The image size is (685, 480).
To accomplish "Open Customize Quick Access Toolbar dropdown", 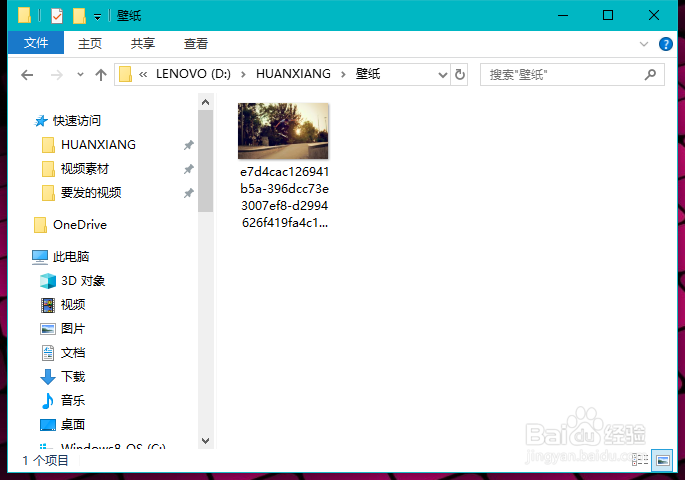I will coord(97,17).
